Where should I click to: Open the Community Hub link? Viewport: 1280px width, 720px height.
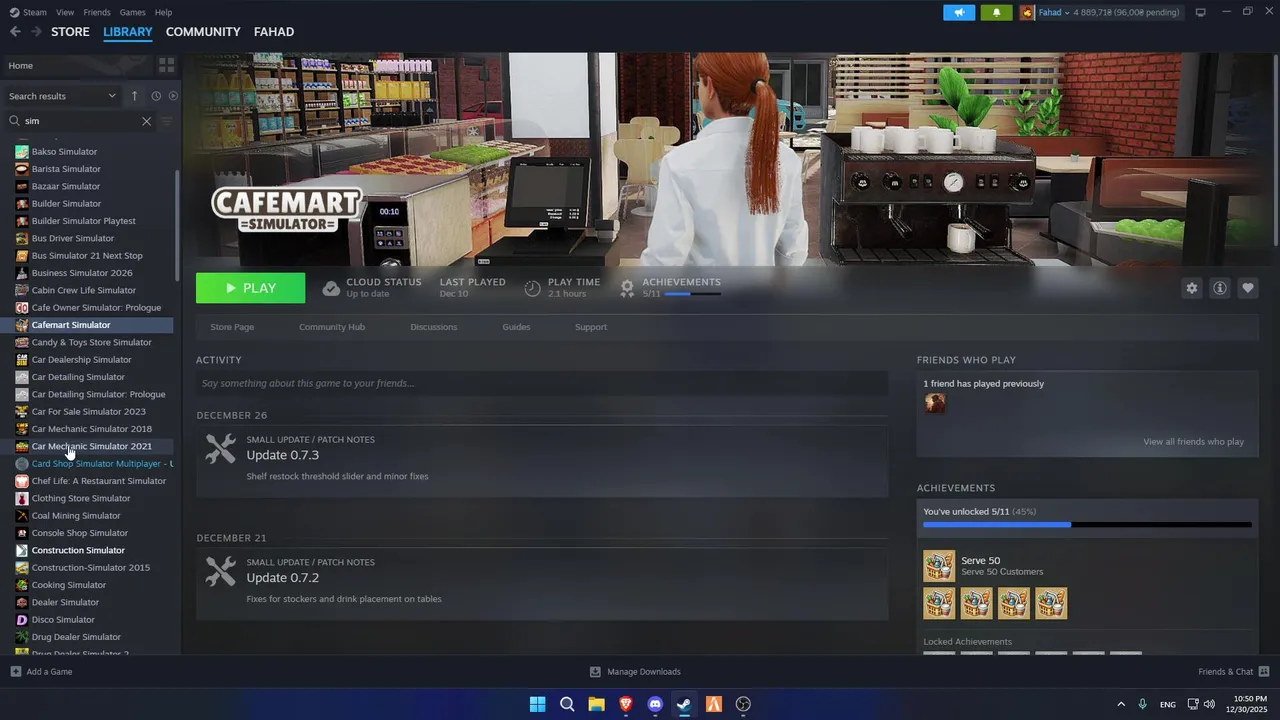[332, 327]
